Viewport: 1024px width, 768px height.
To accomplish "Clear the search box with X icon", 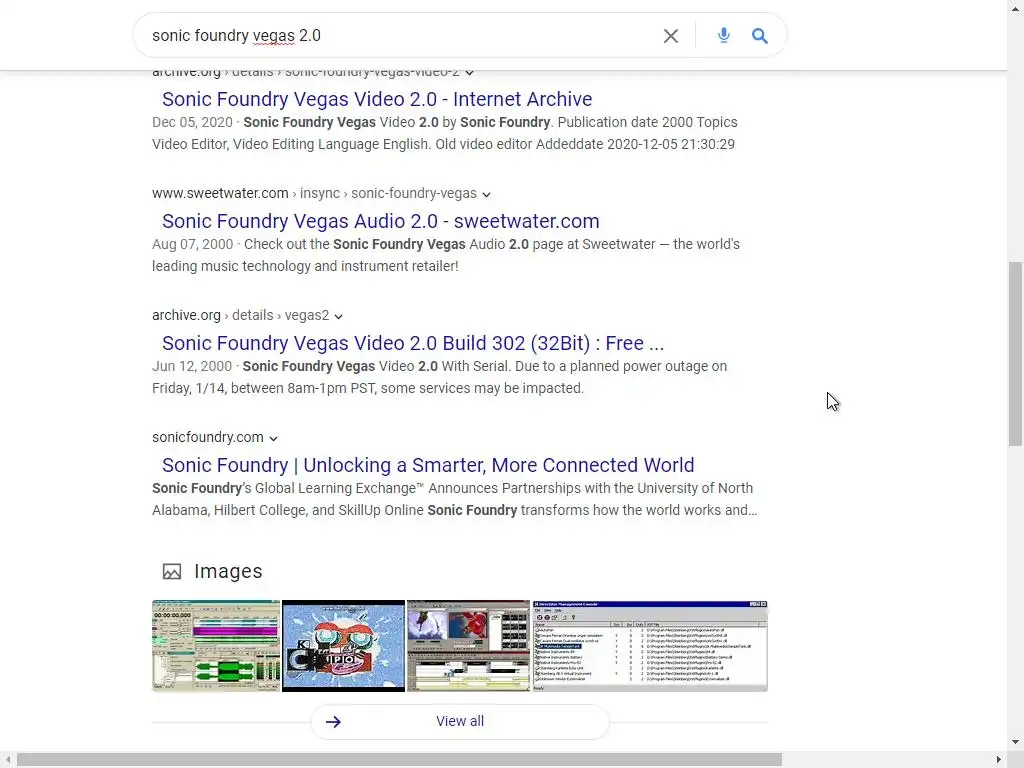I will 671,36.
